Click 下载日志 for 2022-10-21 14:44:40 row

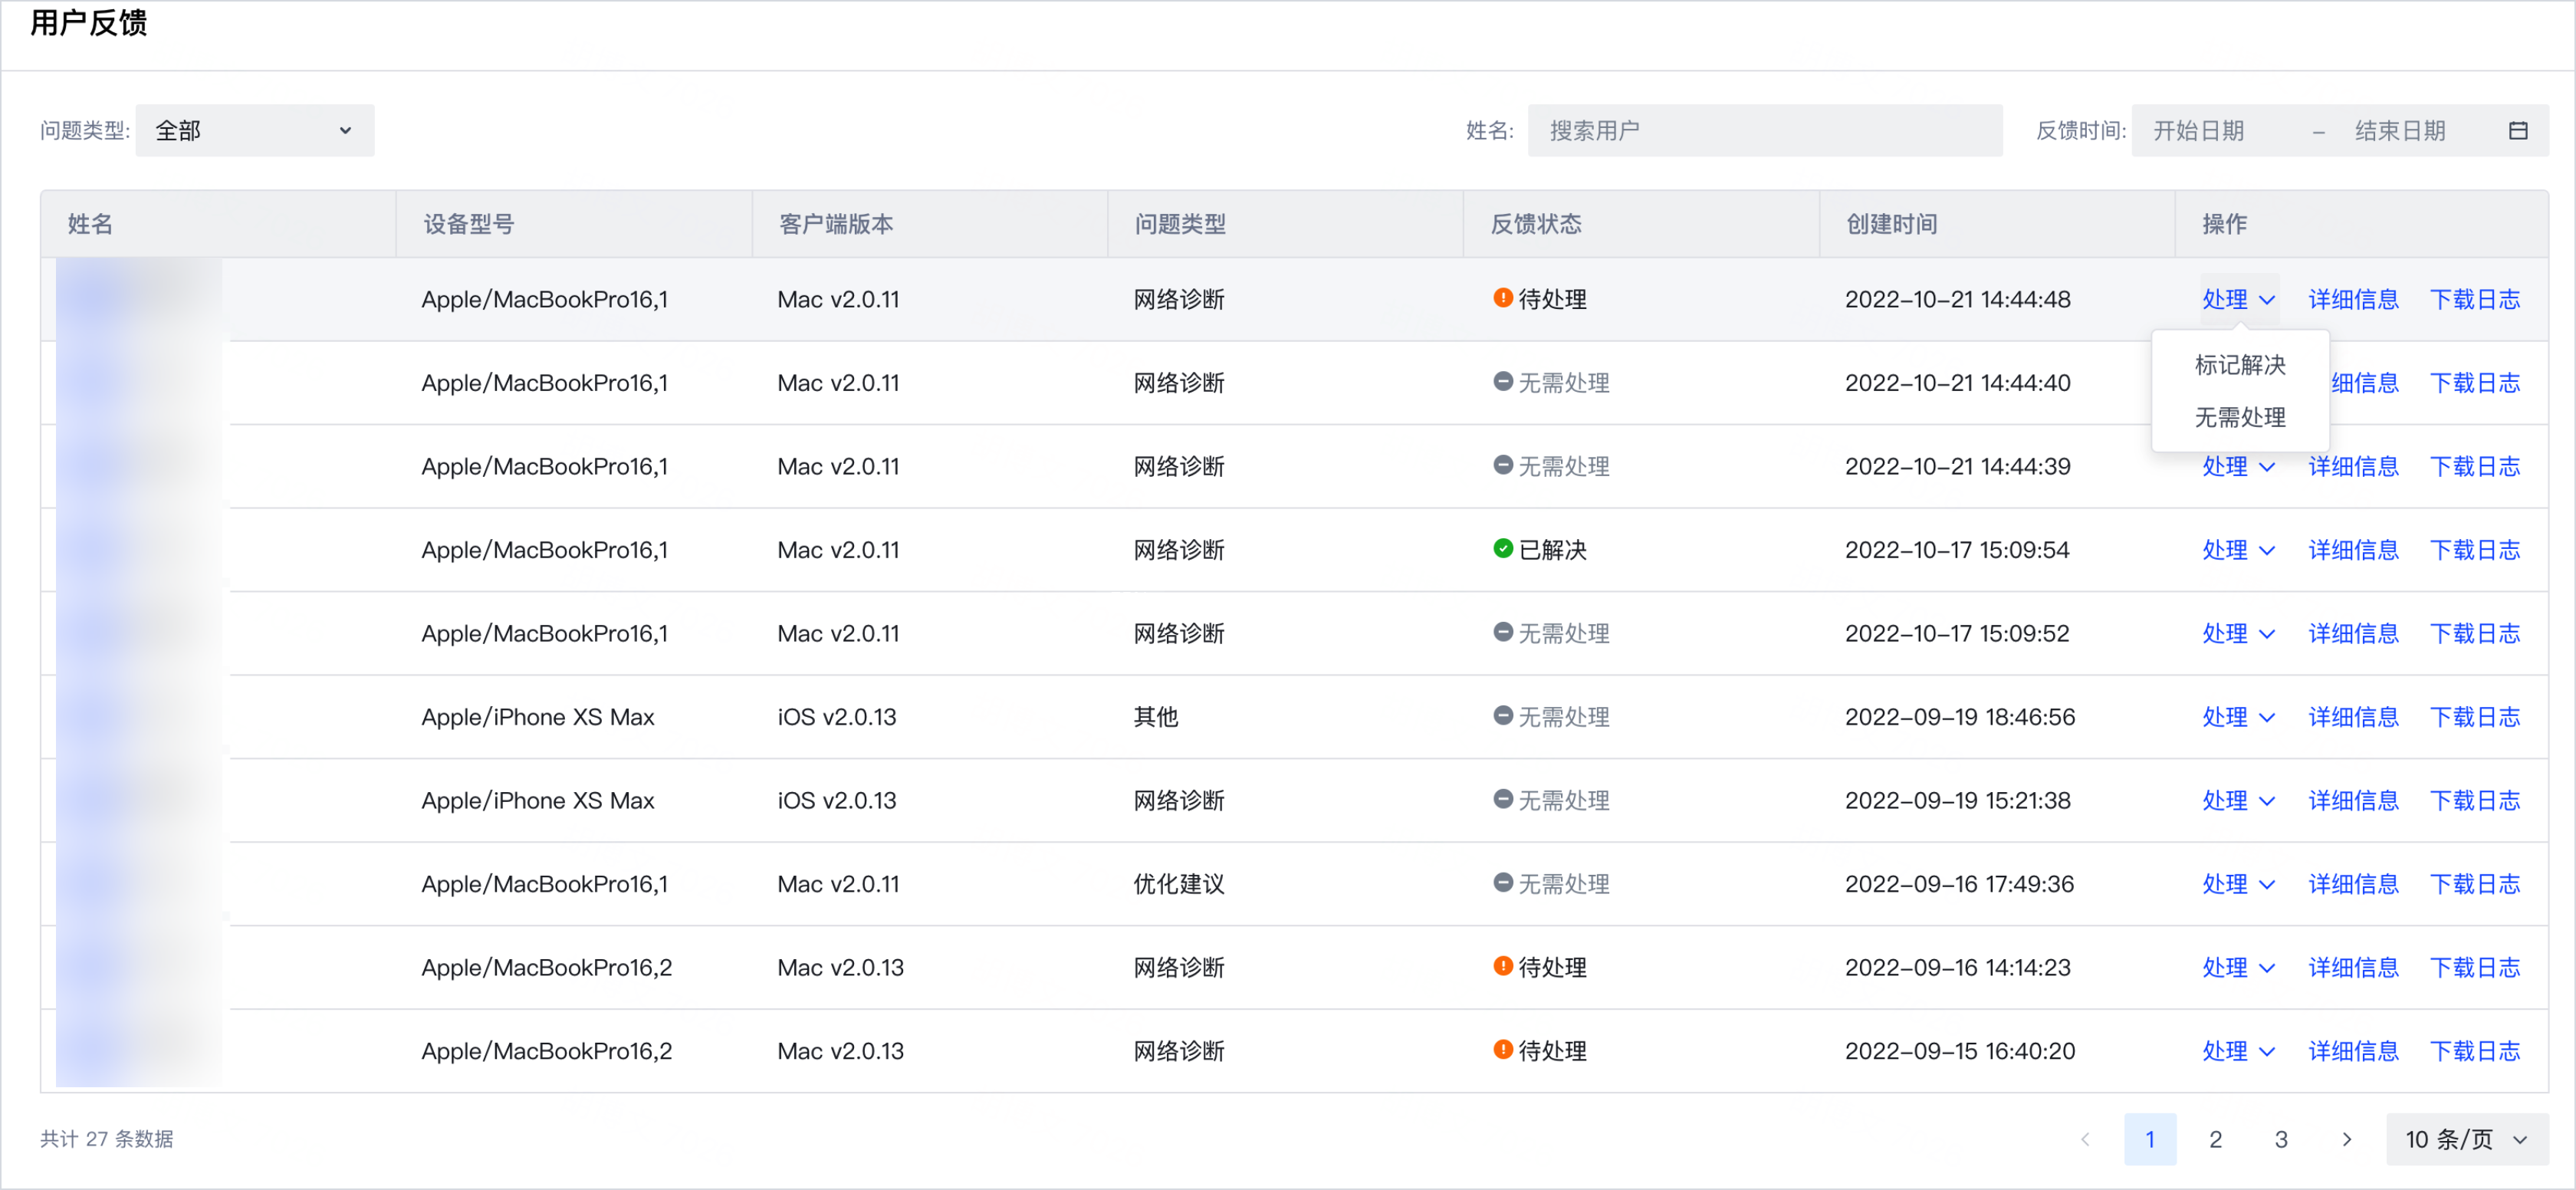[2475, 383]
